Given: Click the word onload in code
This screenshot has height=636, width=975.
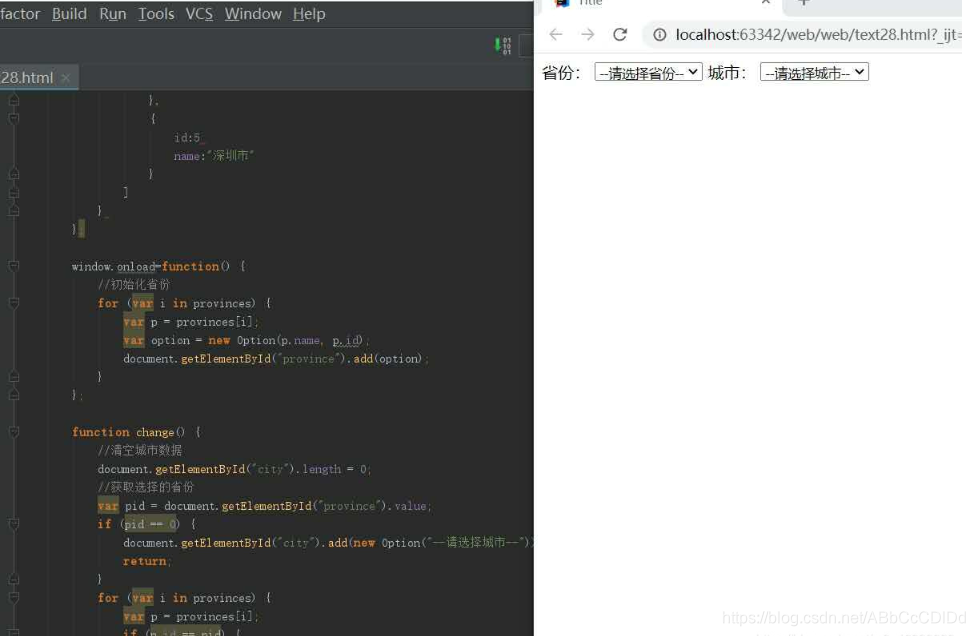Looking at the screenshot, I should point(136,267).
